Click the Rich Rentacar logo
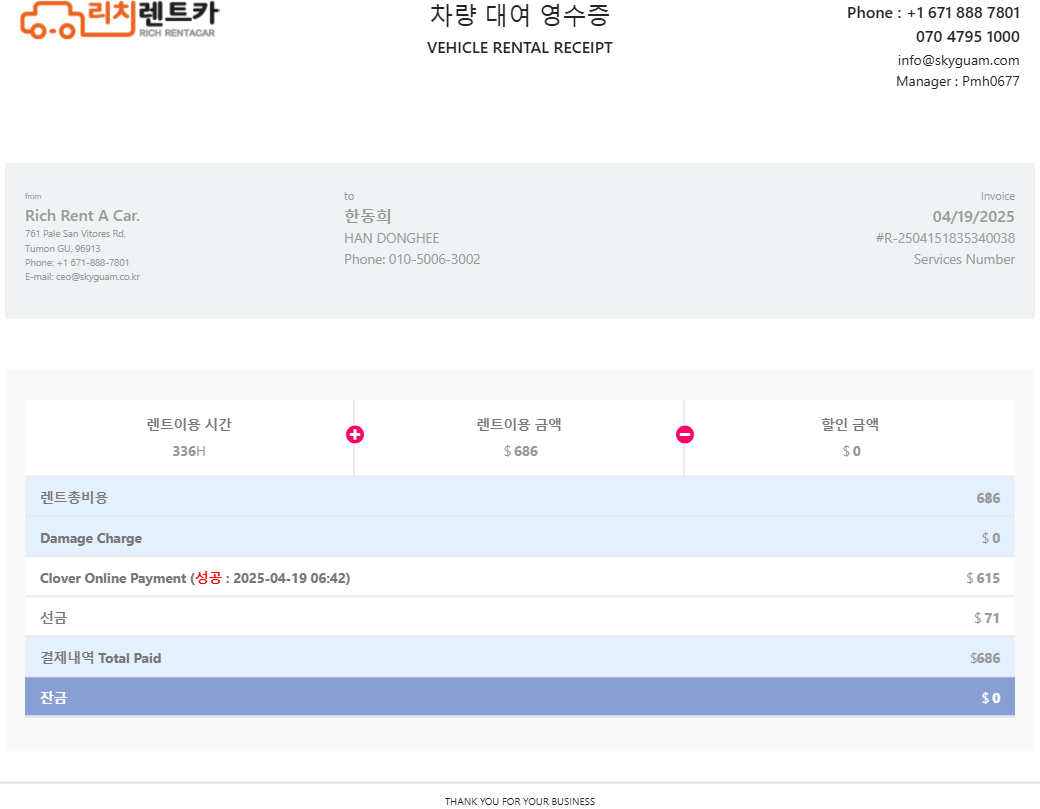 119,19
